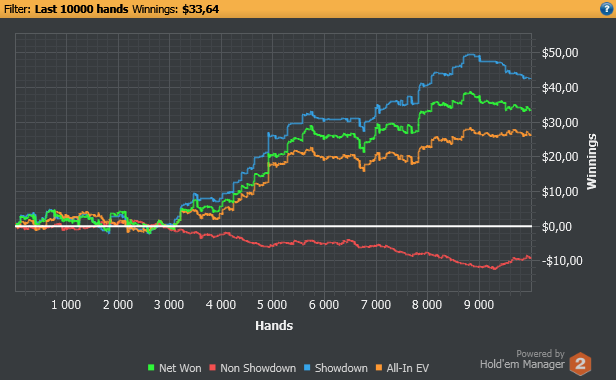
Task: Click the green Net Won legend swatch
Action: click(x=151, y=368)
